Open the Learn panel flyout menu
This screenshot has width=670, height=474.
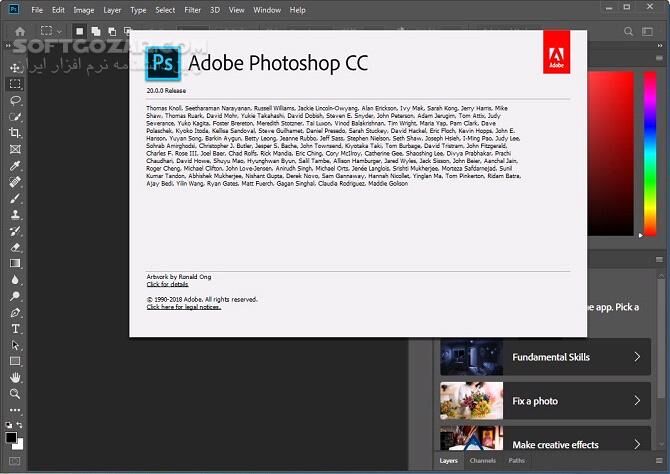(659, 259)
